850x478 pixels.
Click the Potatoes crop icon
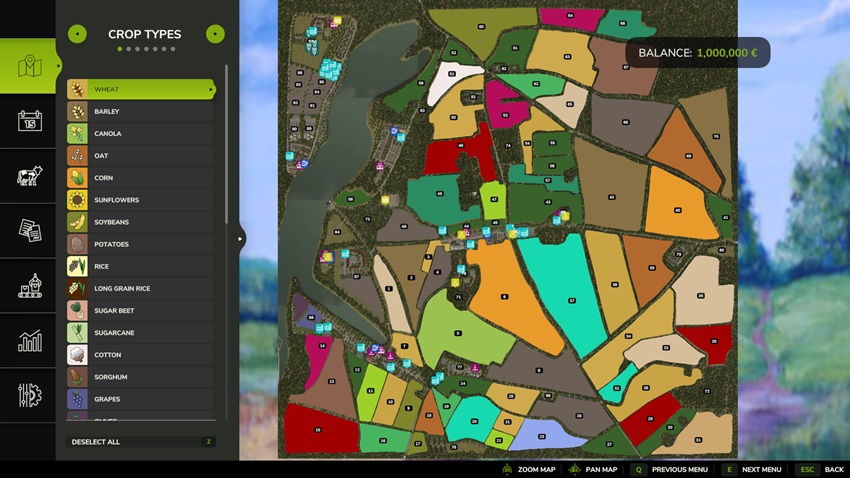click(78, 244)
